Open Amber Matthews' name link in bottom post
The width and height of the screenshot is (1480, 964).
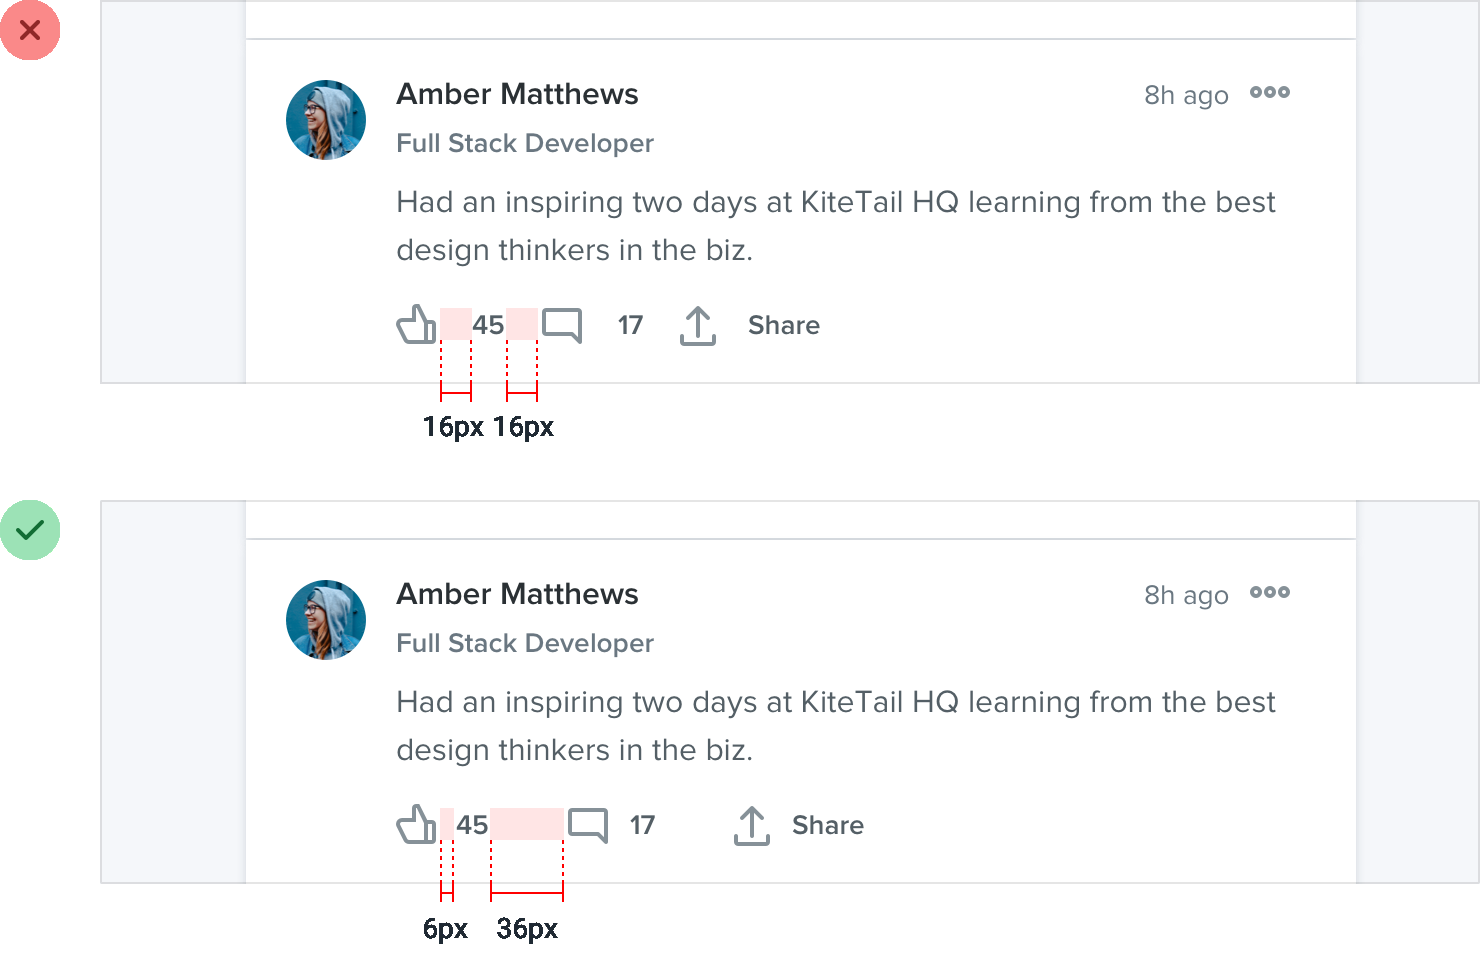(517, 594)
